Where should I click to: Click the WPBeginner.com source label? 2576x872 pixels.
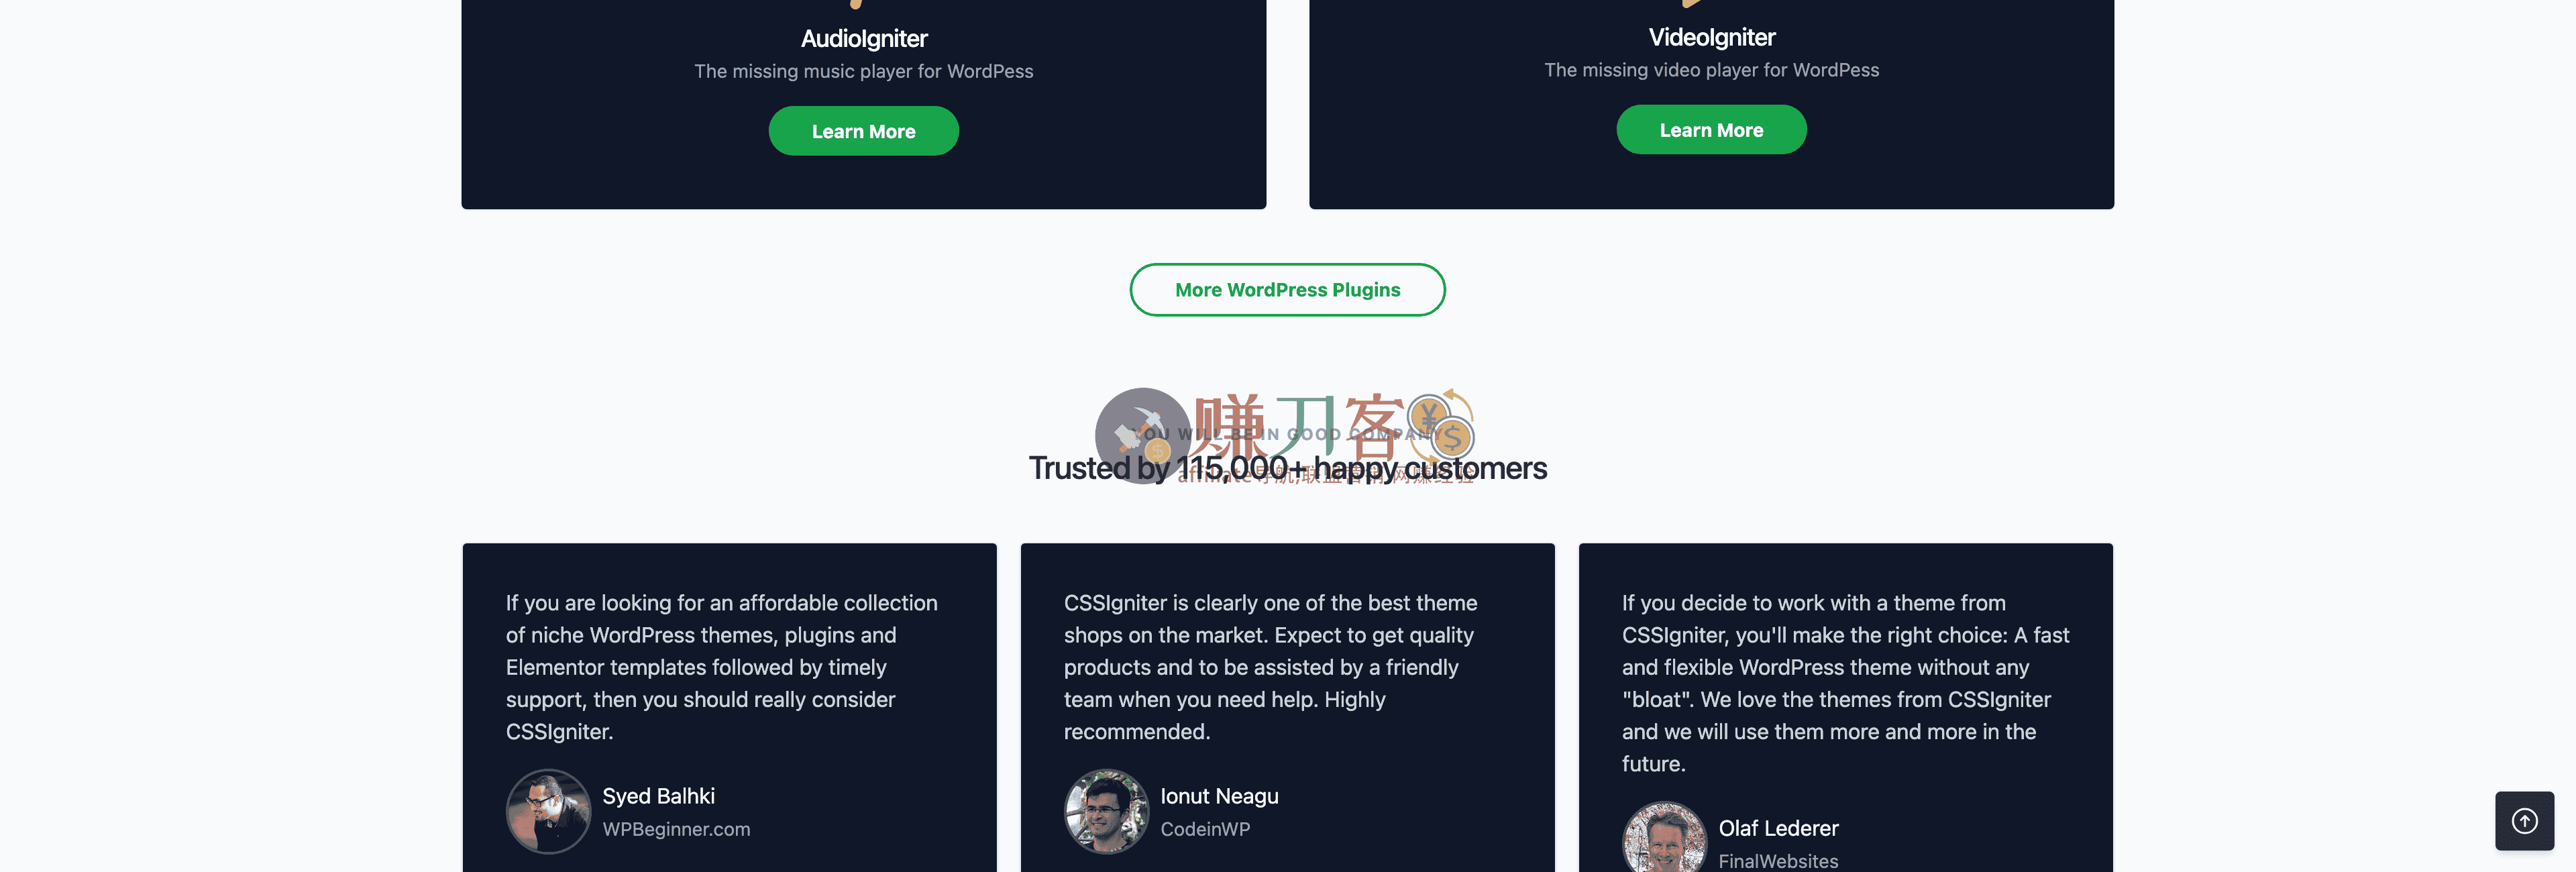(676, 829)
